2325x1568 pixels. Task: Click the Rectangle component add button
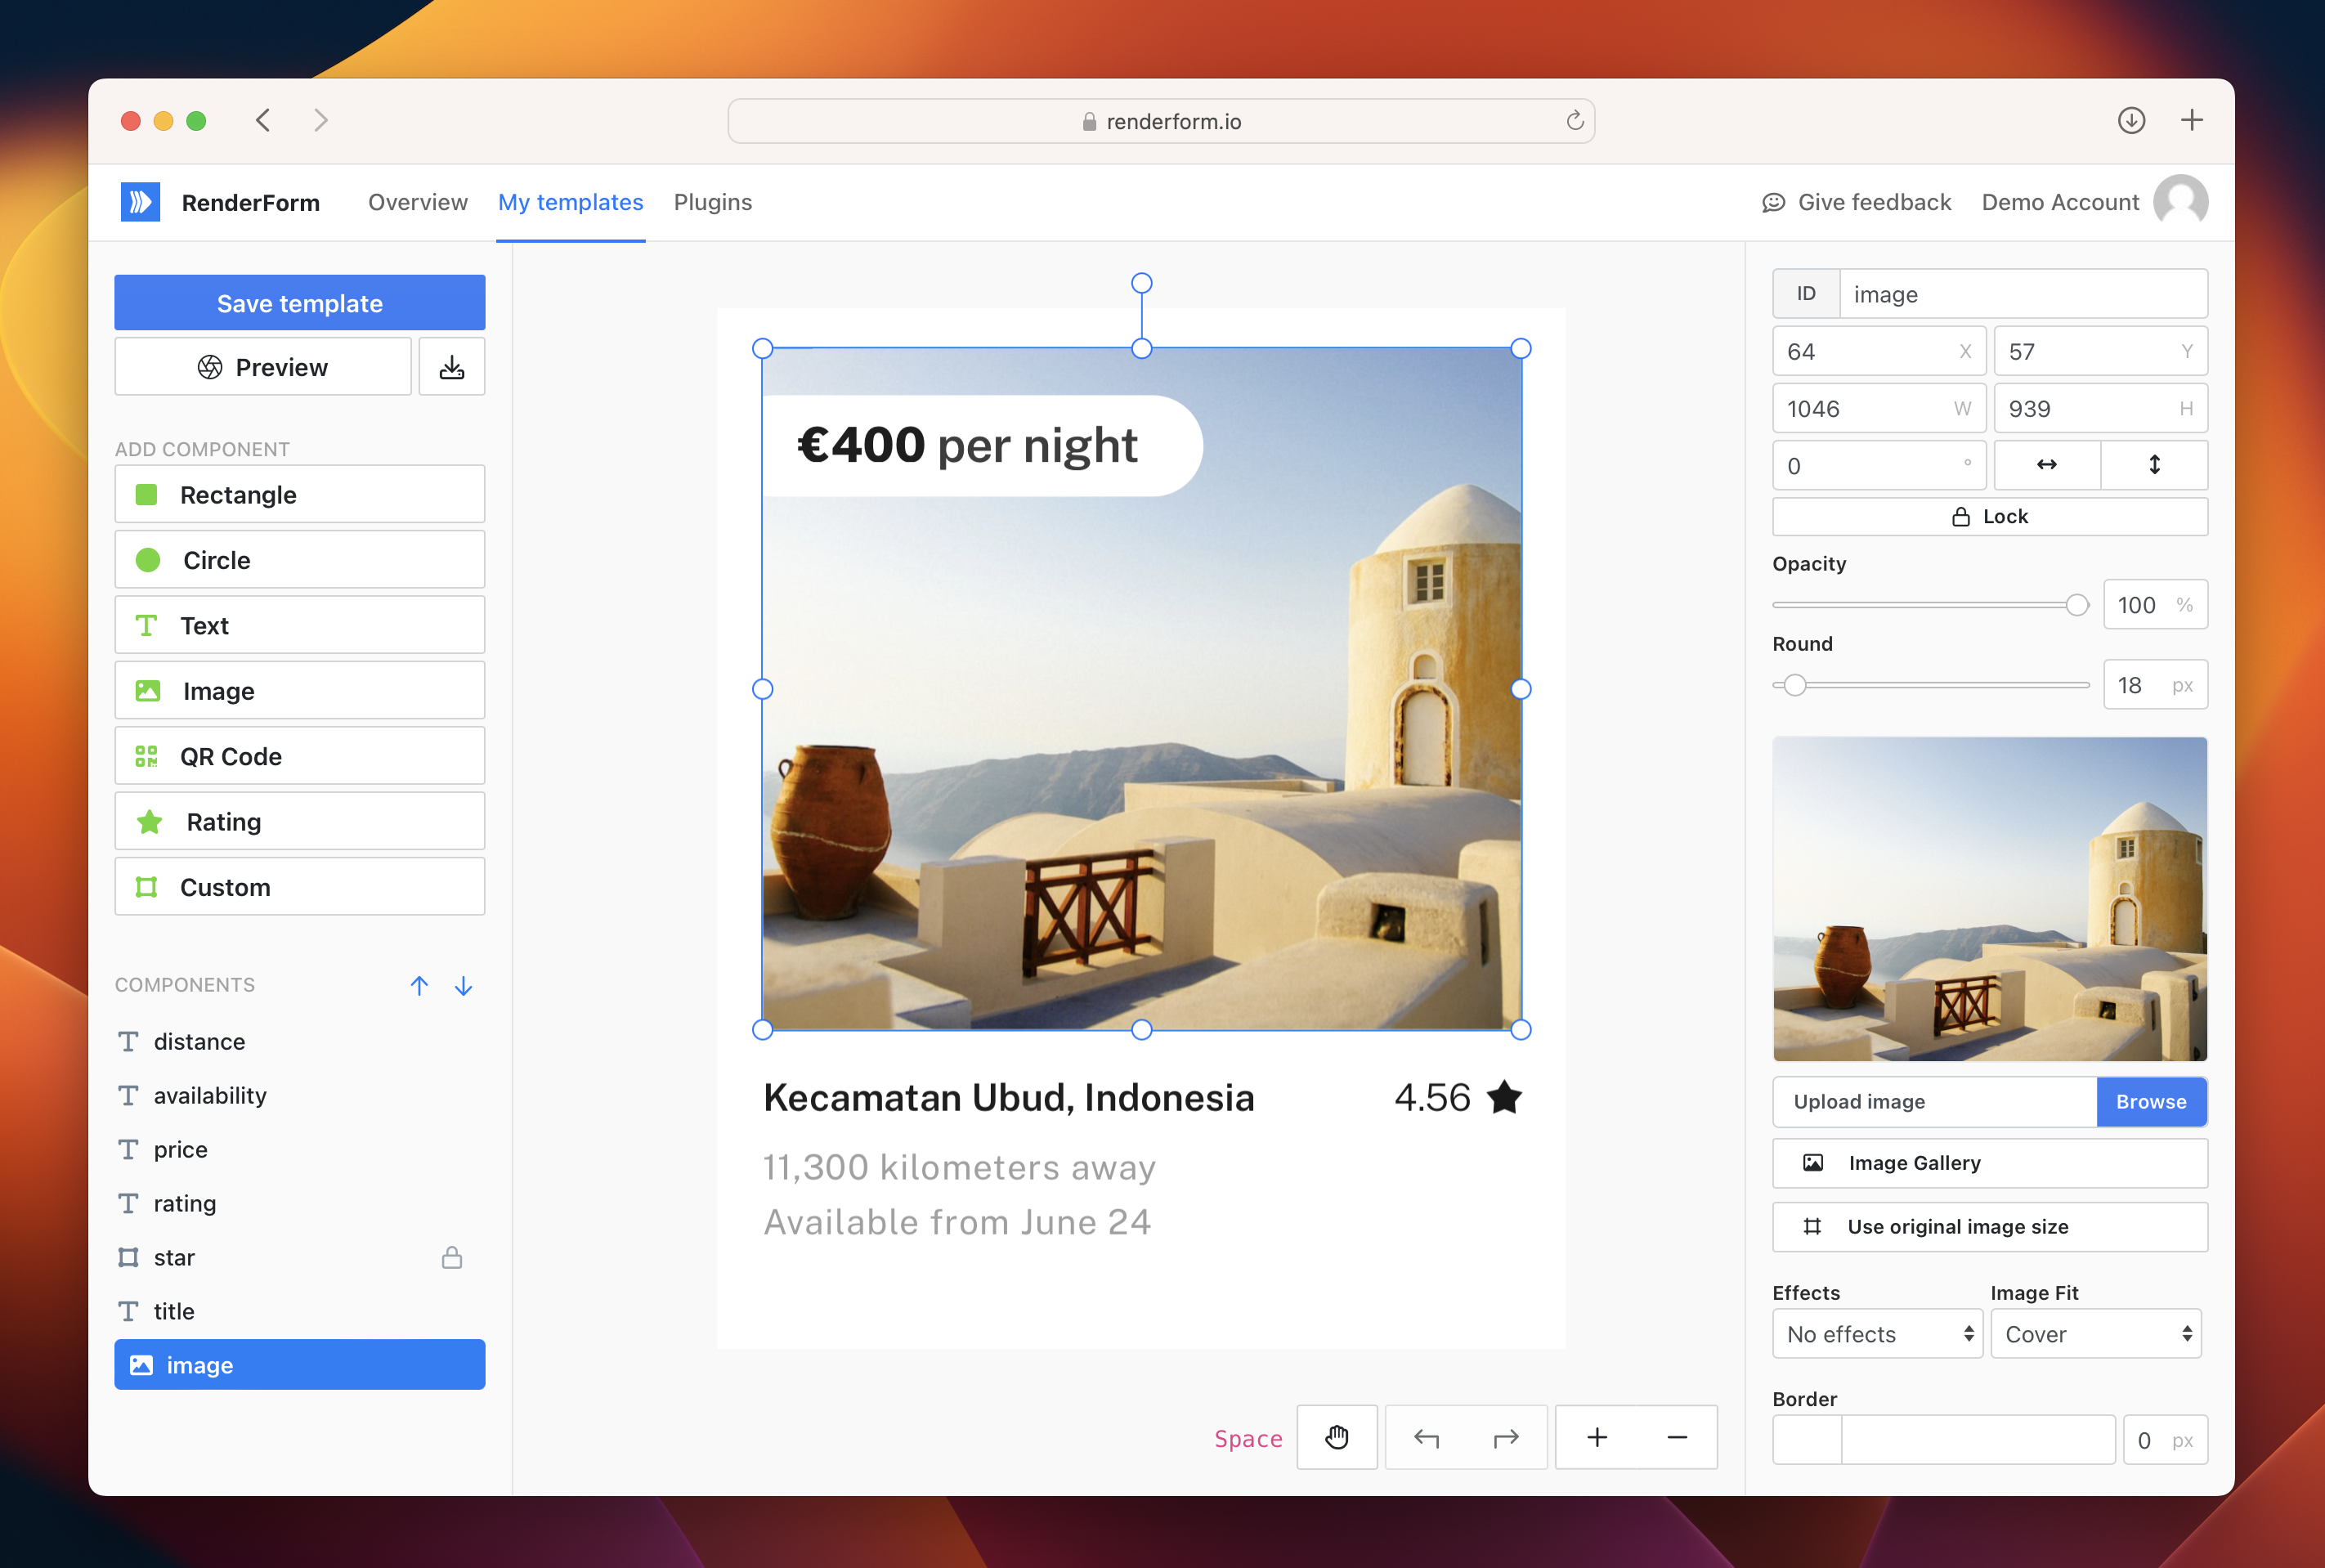298,494
